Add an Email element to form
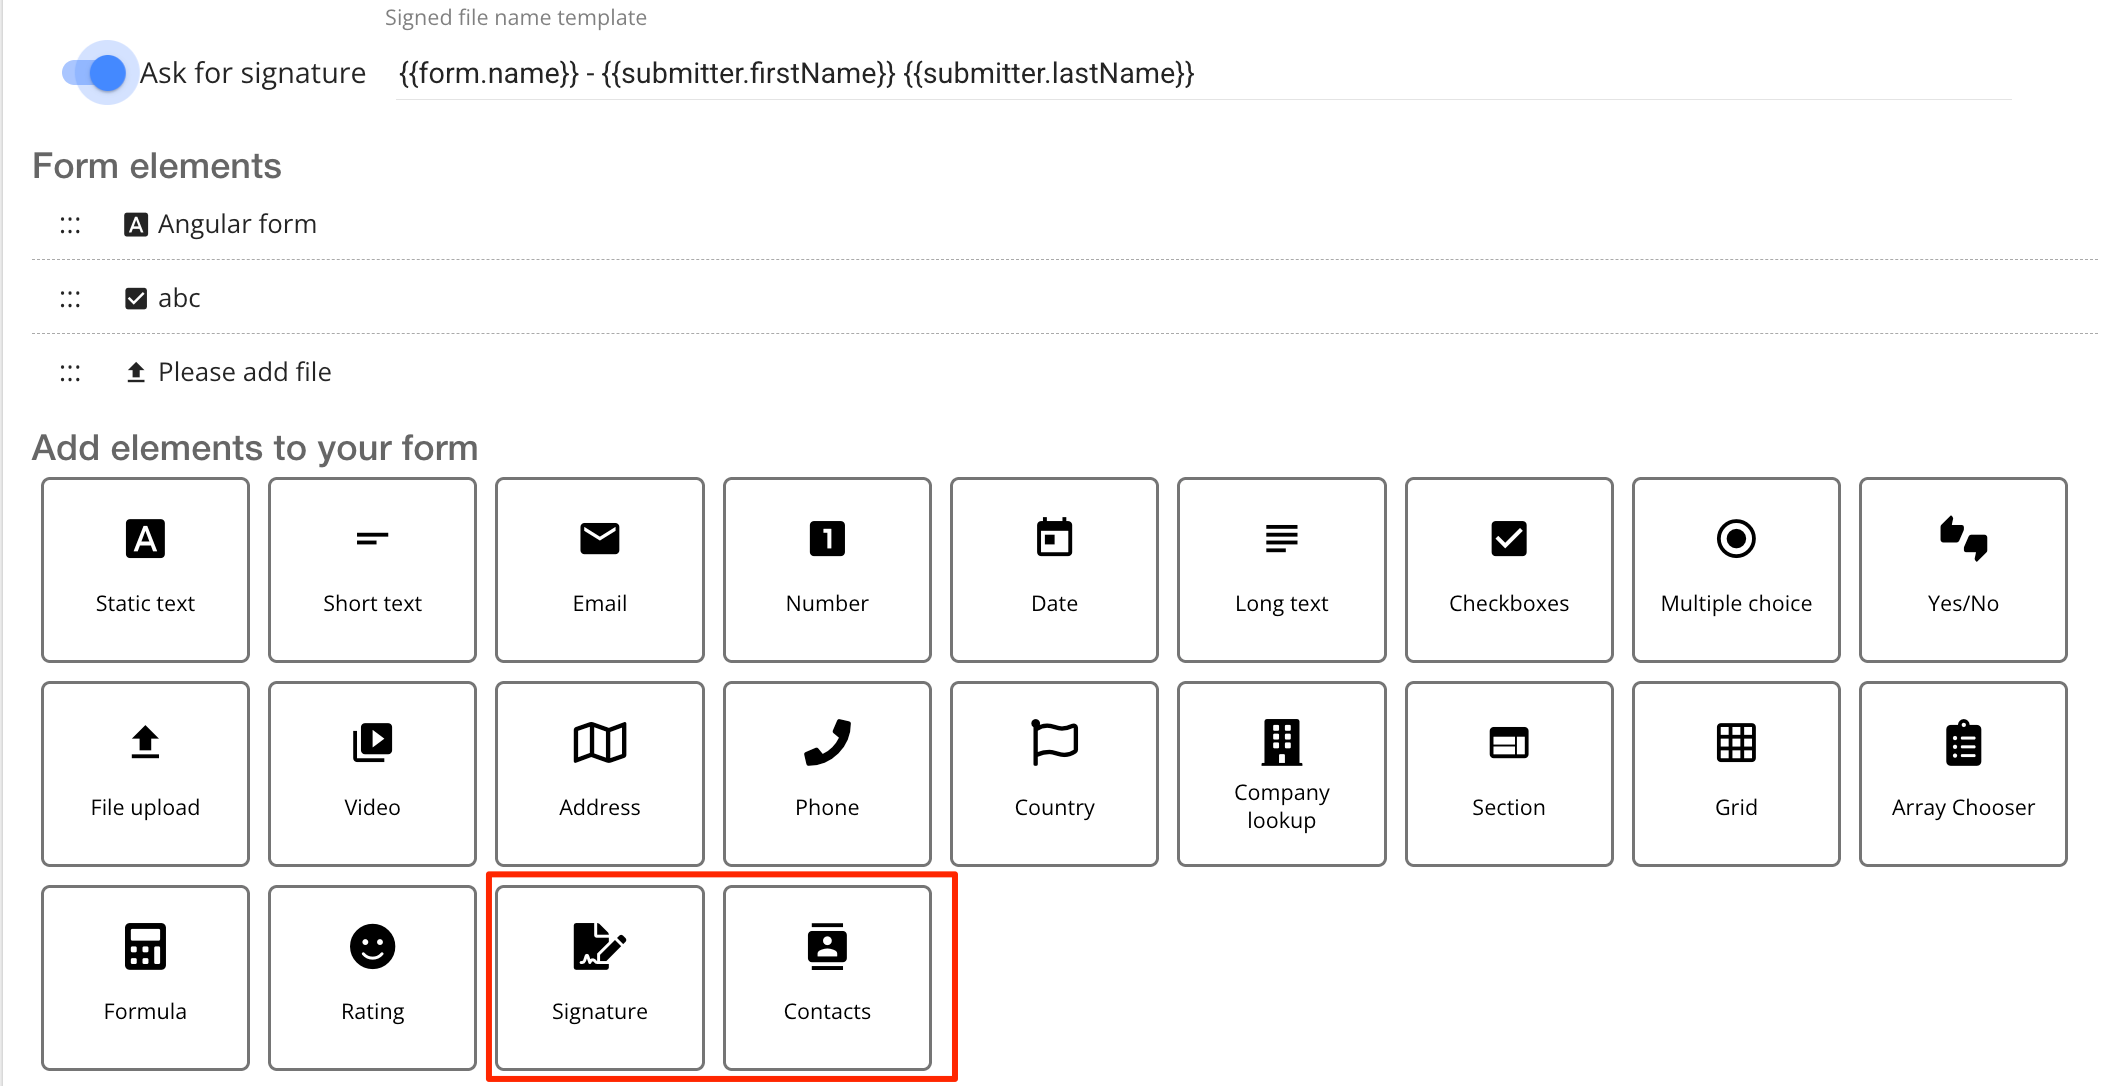2122x1086 pixels. tap(599, 569)
